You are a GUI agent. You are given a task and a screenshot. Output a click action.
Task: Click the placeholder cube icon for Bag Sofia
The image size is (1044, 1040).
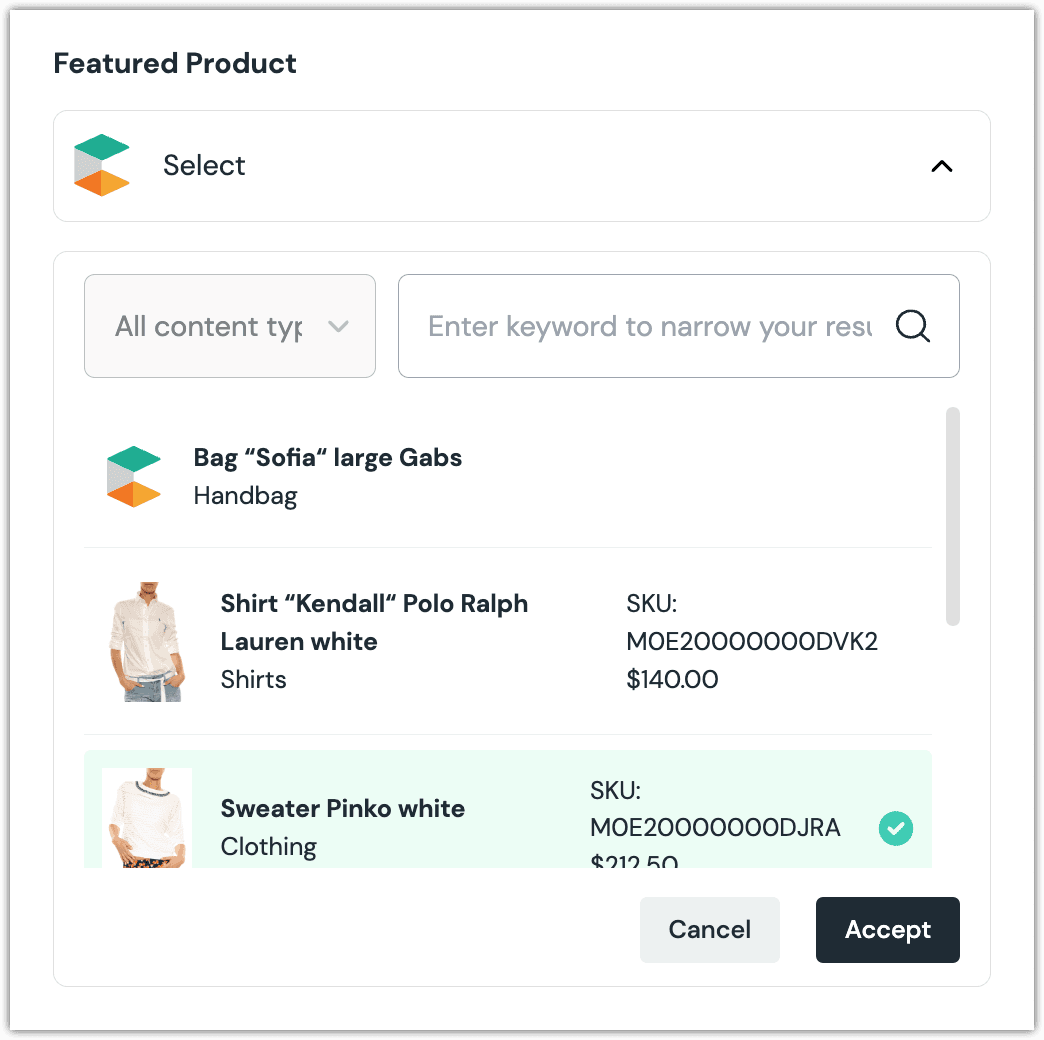(x=134, y=476)
